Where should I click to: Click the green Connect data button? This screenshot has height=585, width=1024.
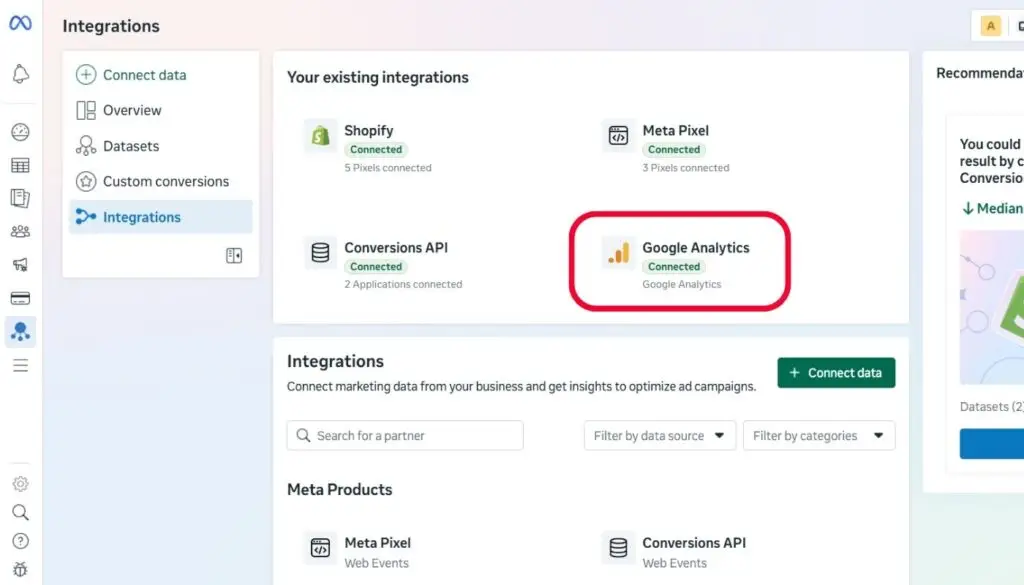[836, 373]
